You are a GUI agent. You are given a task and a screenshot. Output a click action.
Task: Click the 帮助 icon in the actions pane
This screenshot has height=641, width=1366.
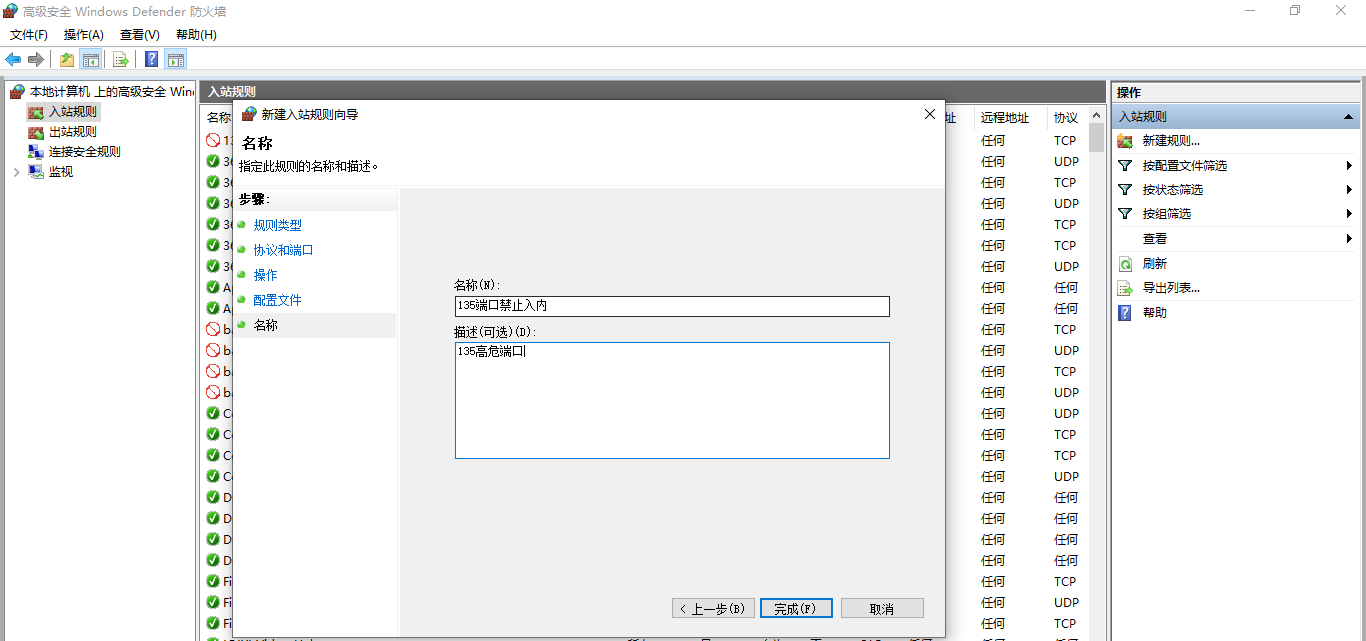1125,312
